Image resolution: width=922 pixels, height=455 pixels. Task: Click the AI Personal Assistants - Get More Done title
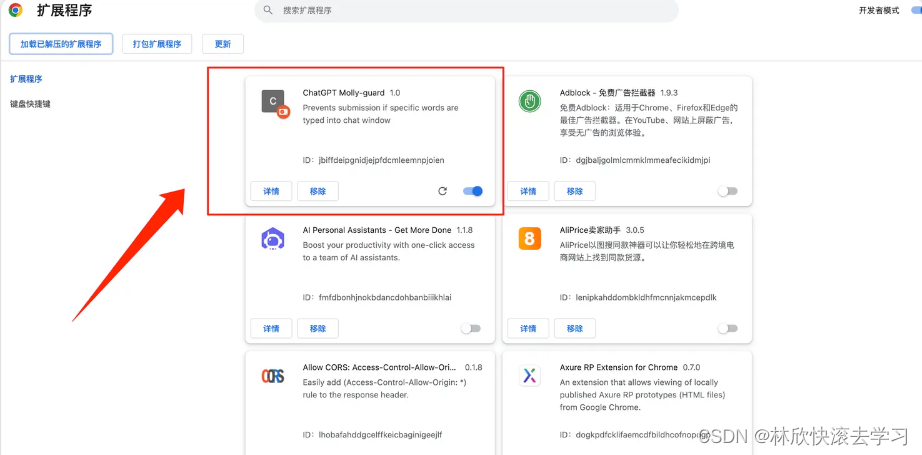(377, 230)
